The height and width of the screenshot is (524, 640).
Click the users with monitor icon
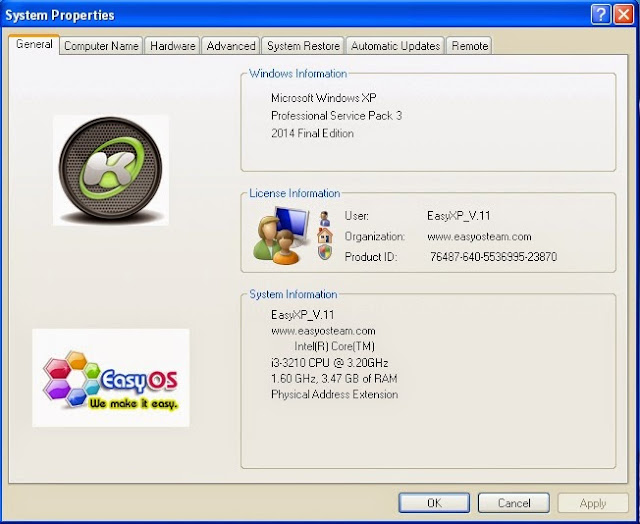click(282, 236)
